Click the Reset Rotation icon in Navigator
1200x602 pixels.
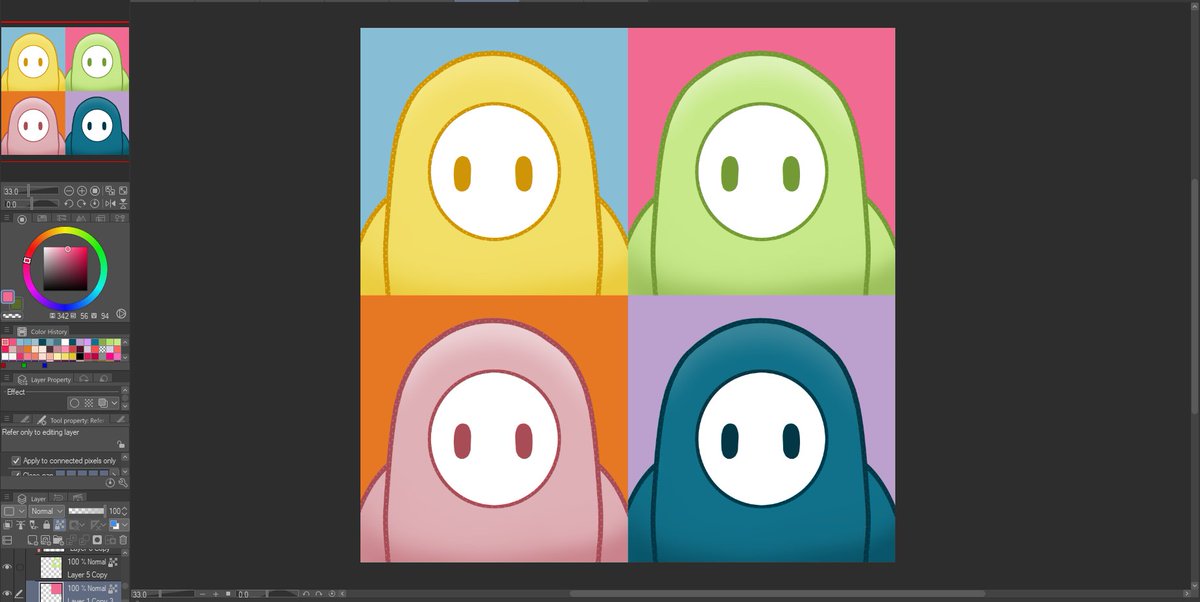(x=95, y=204)
